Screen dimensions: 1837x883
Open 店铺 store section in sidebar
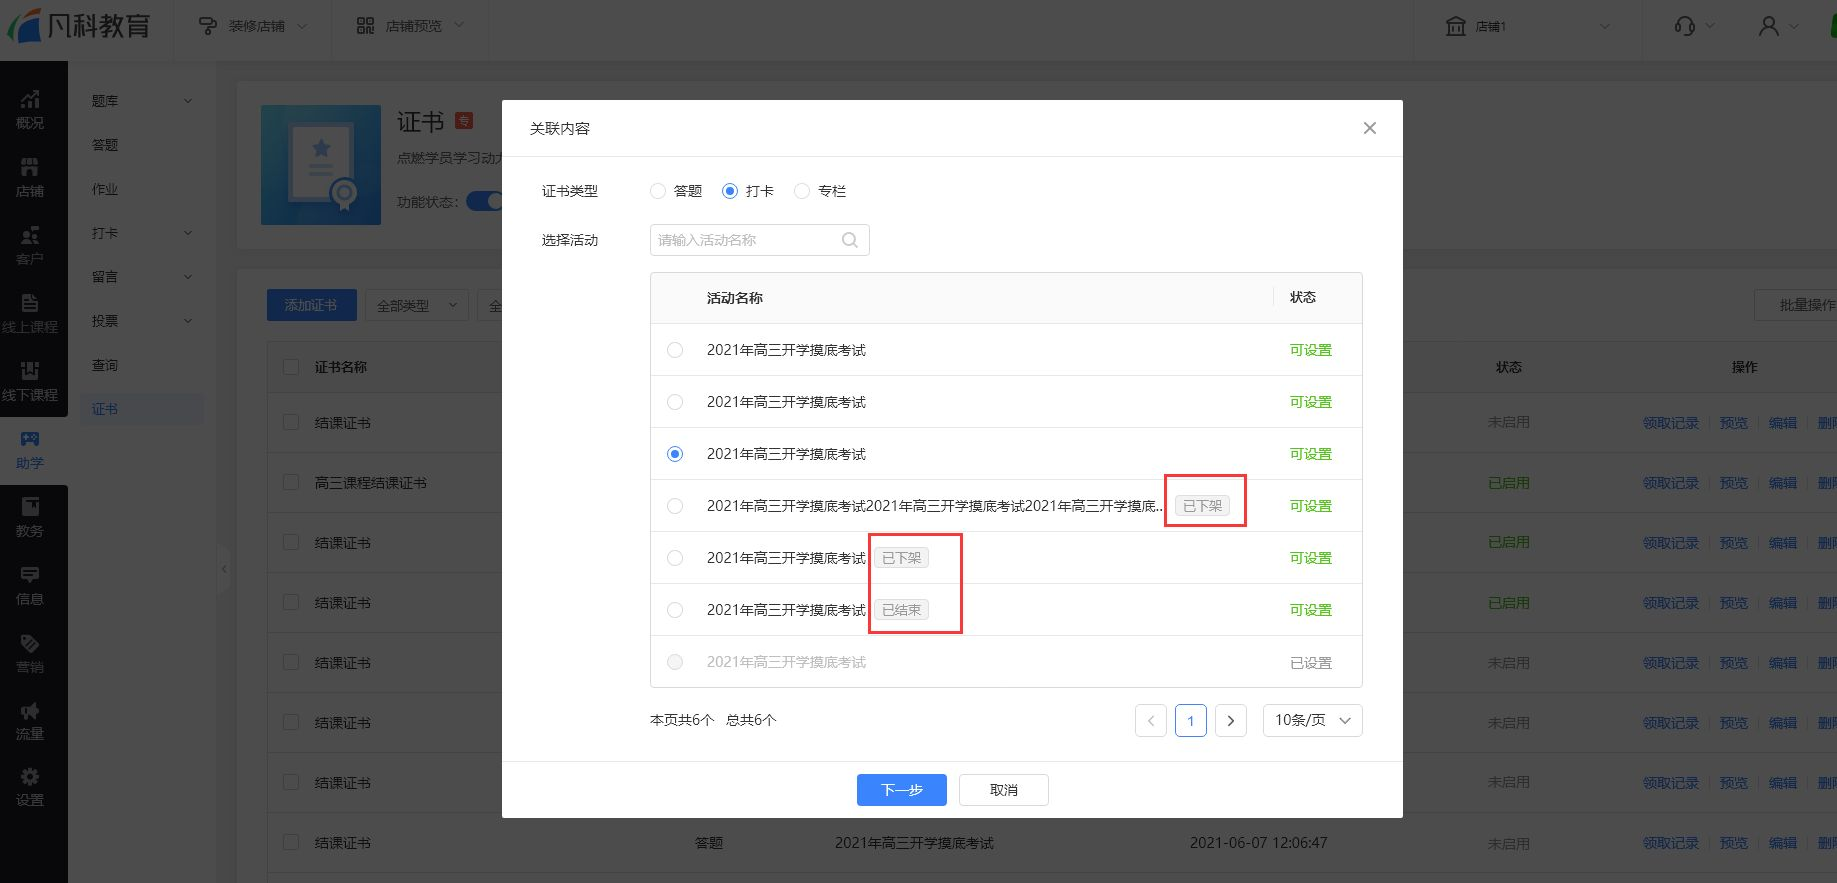click(x=30, y=178)
